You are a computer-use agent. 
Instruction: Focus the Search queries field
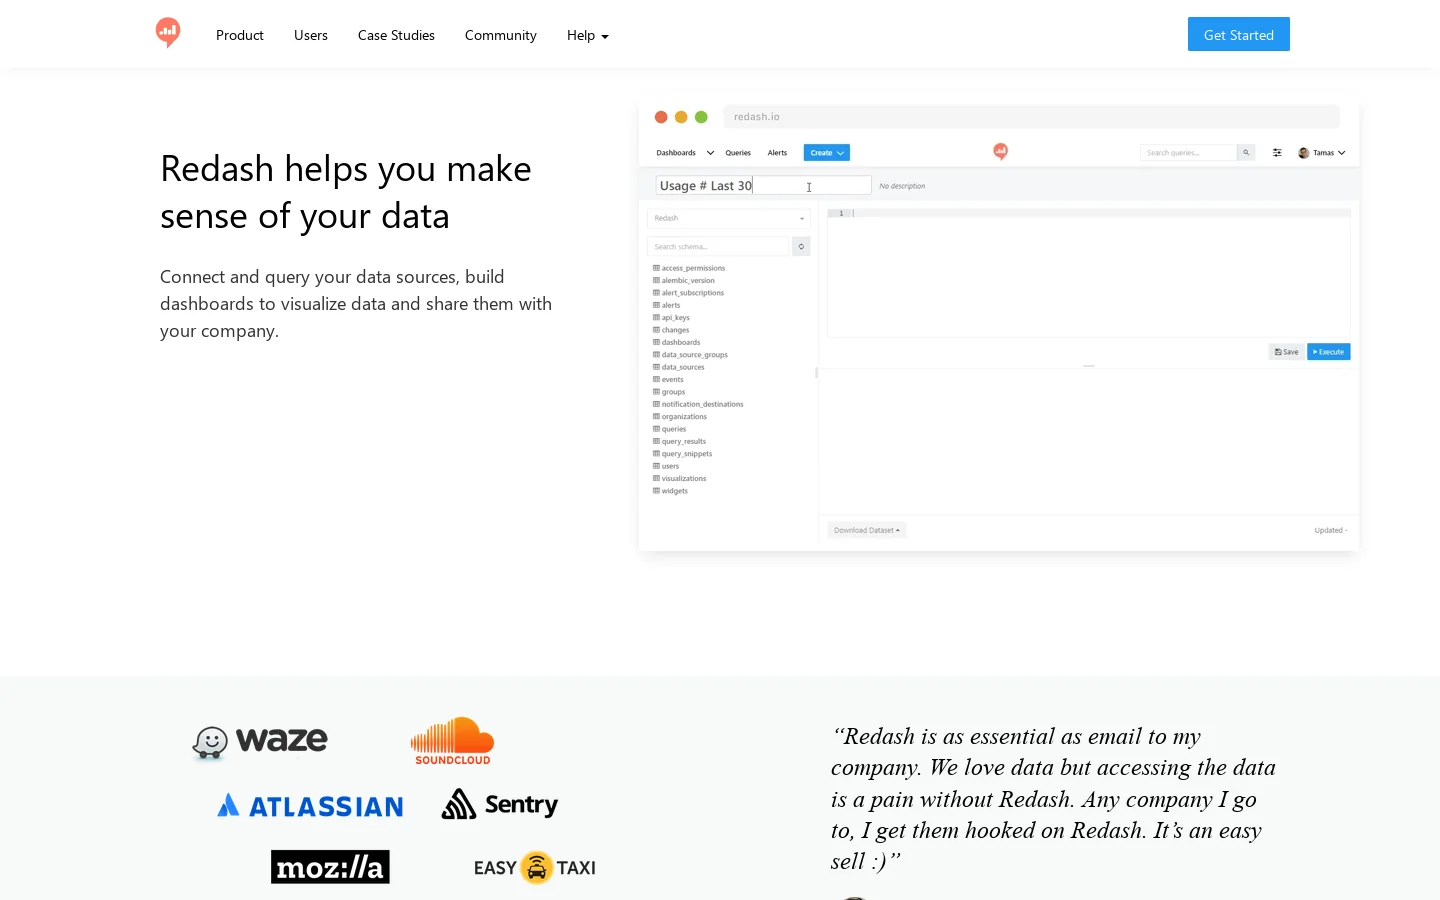(1189, 153)
